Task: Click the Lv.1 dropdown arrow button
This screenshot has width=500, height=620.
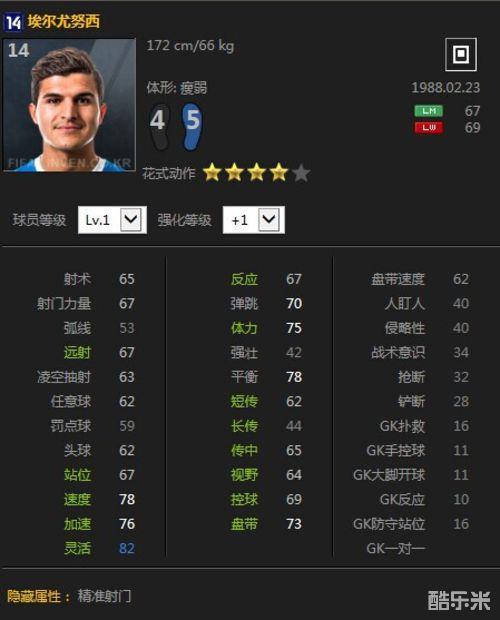Action: (131, 219)
